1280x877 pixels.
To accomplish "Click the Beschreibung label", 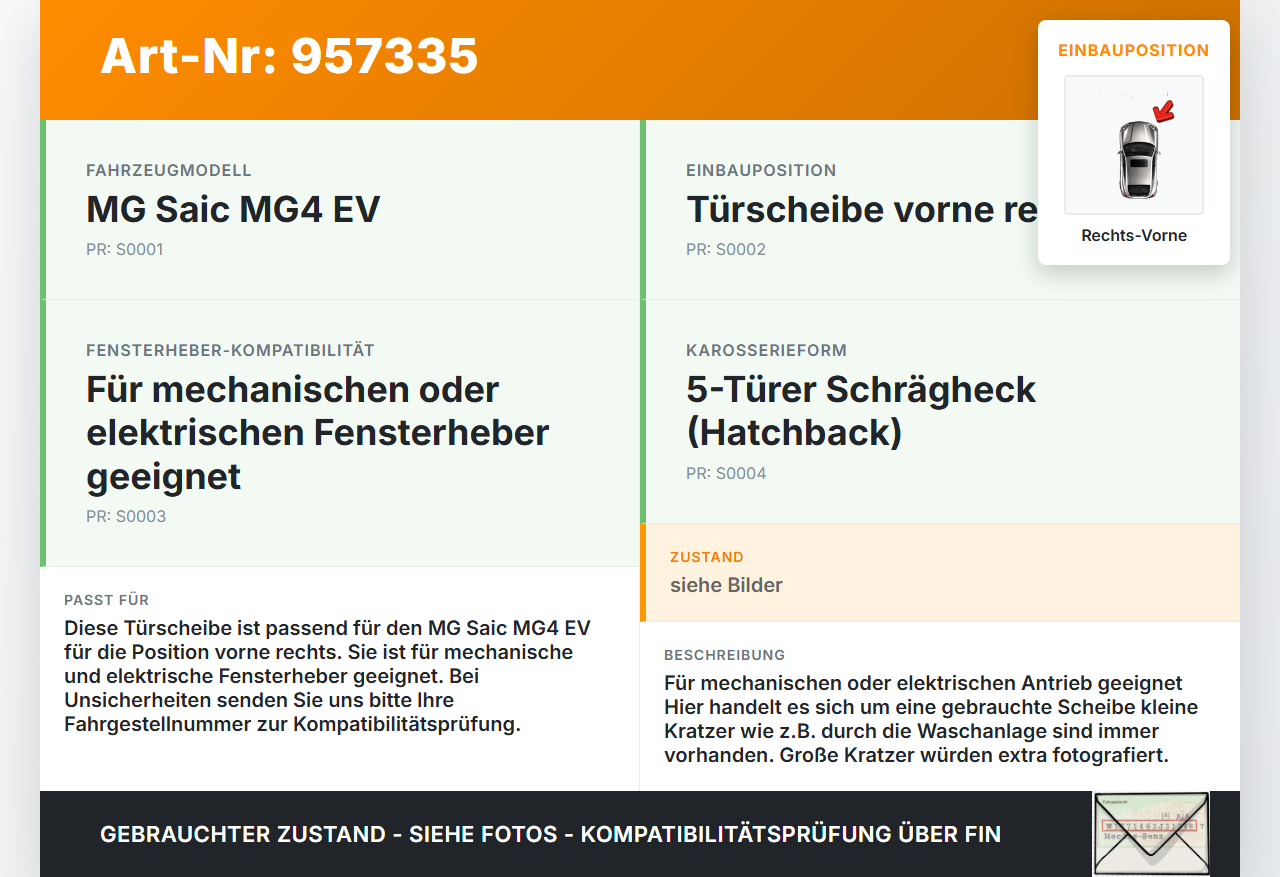I will (725, 655).
